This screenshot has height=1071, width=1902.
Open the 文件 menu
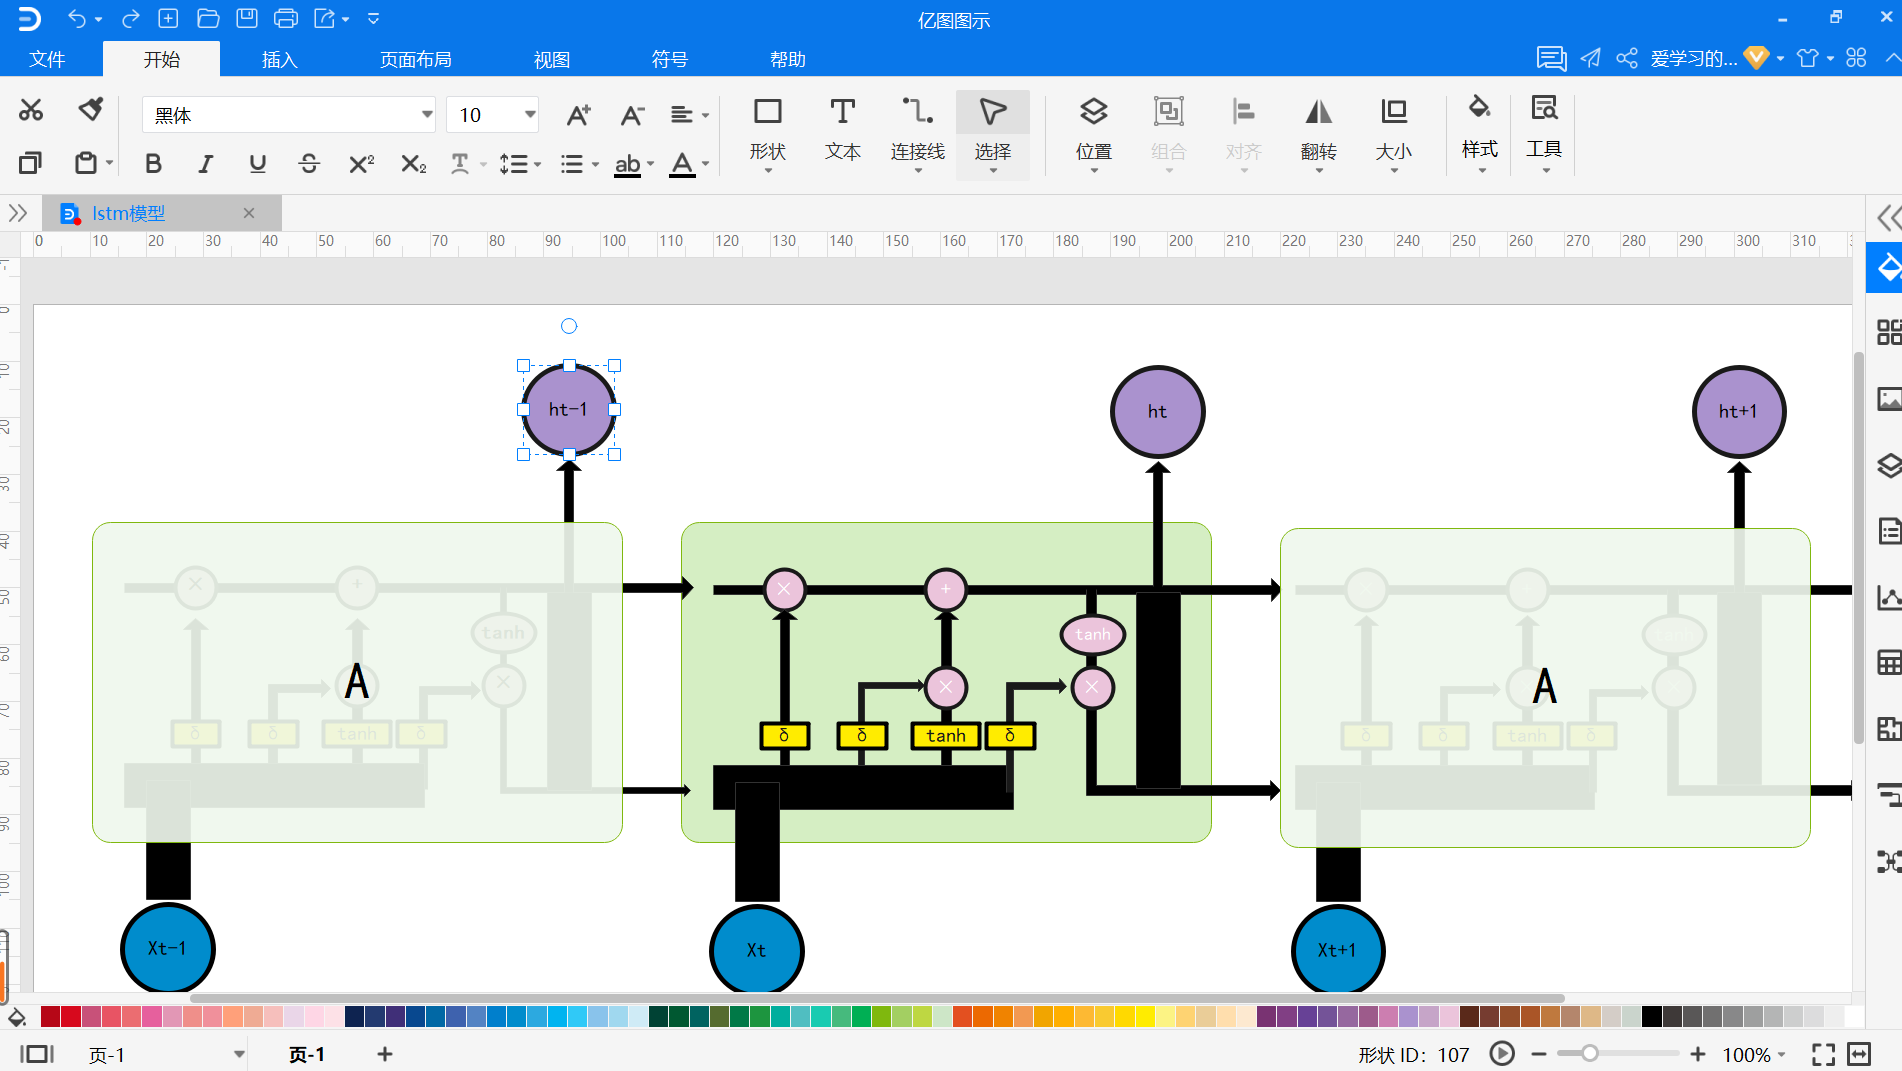pos(47,59)
